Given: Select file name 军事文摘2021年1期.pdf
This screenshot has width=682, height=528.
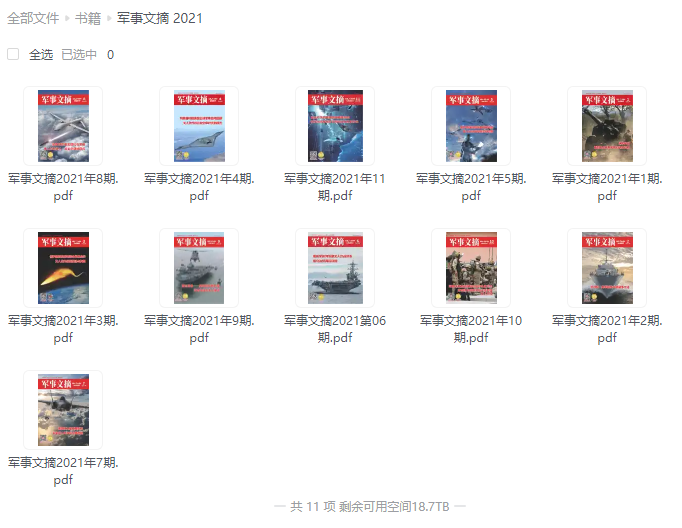Looking at the screenshot, I should click(x=607, y=187).
